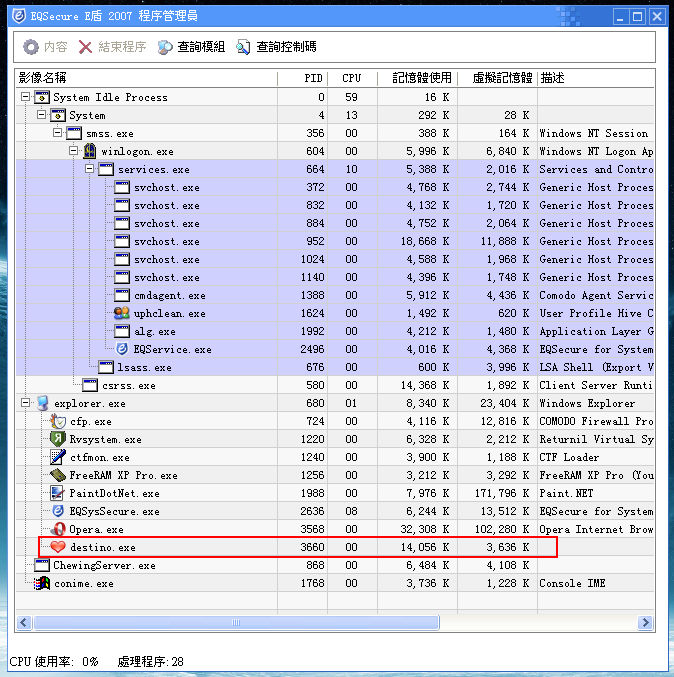Click PID value 3660 of destino.exe

(312, 547)
